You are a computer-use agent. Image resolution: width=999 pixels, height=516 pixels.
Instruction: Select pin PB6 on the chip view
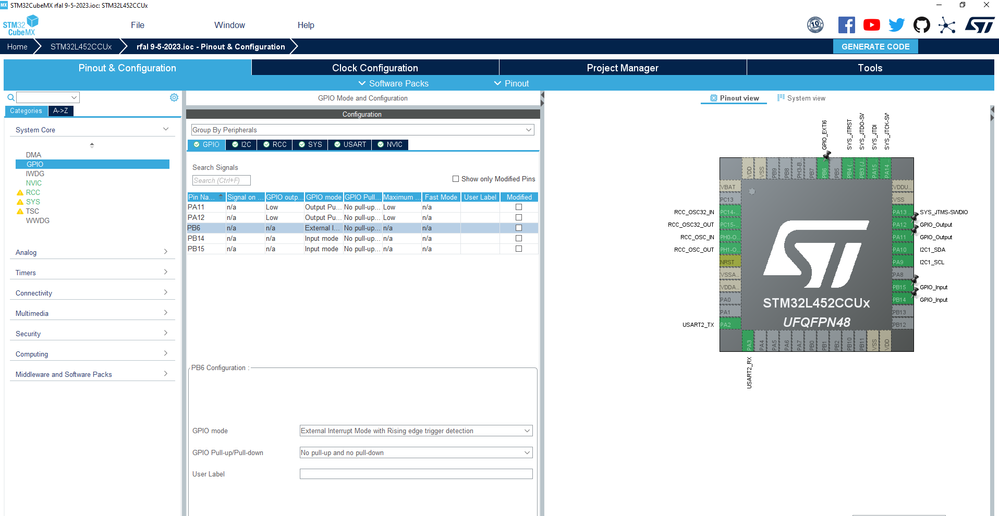click(x=824, y=169)
